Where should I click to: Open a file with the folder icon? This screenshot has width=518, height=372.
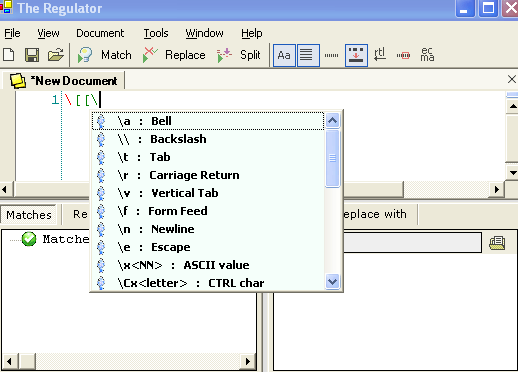tap(55, 55)
